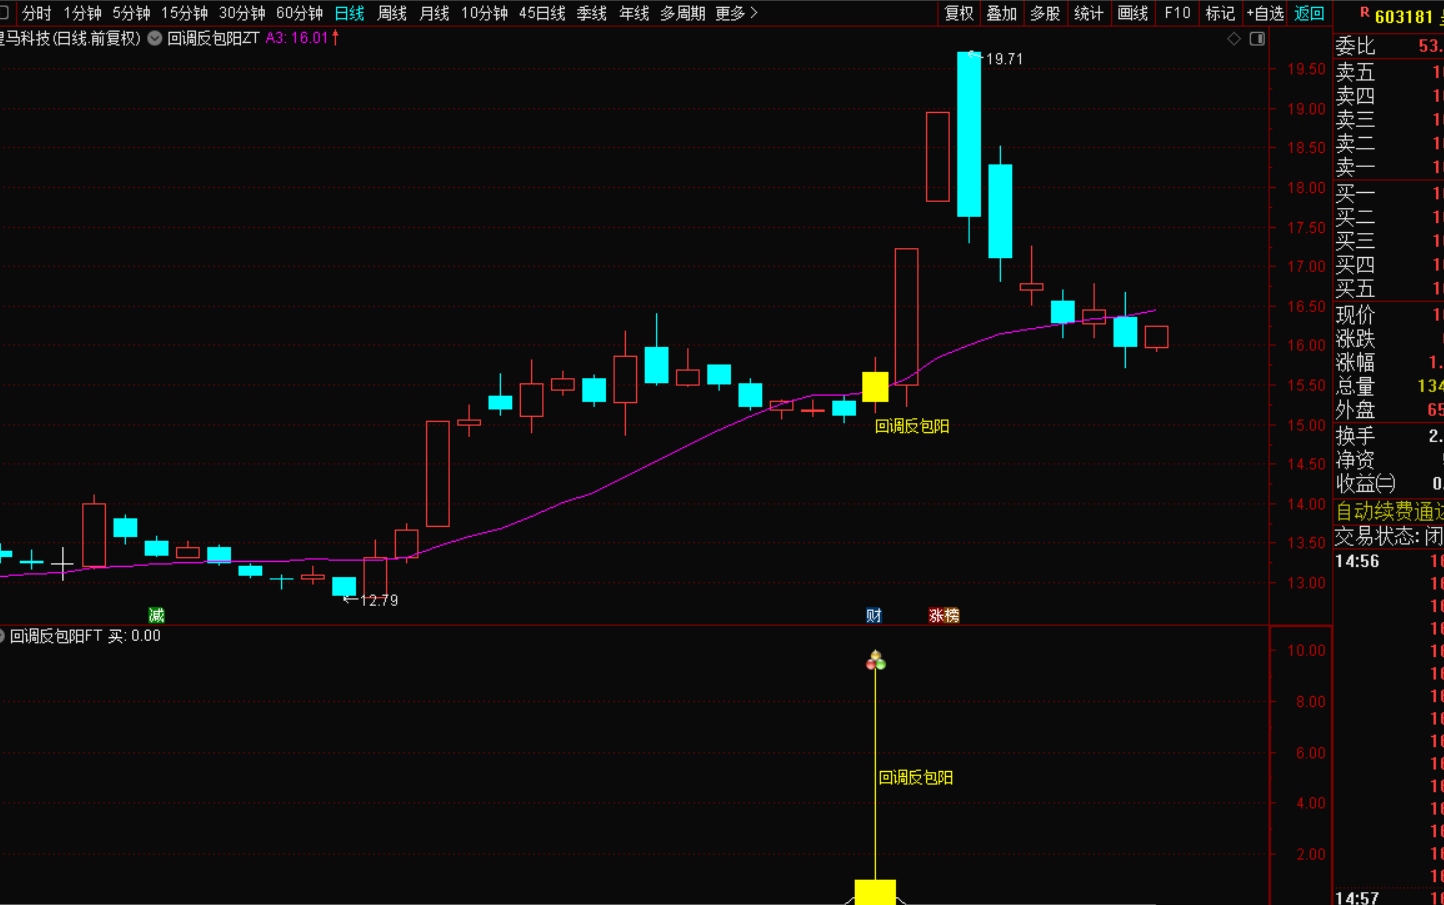Click the colored balls signal icon
The width and height of the screenshot is (1444, 905).
875,660
